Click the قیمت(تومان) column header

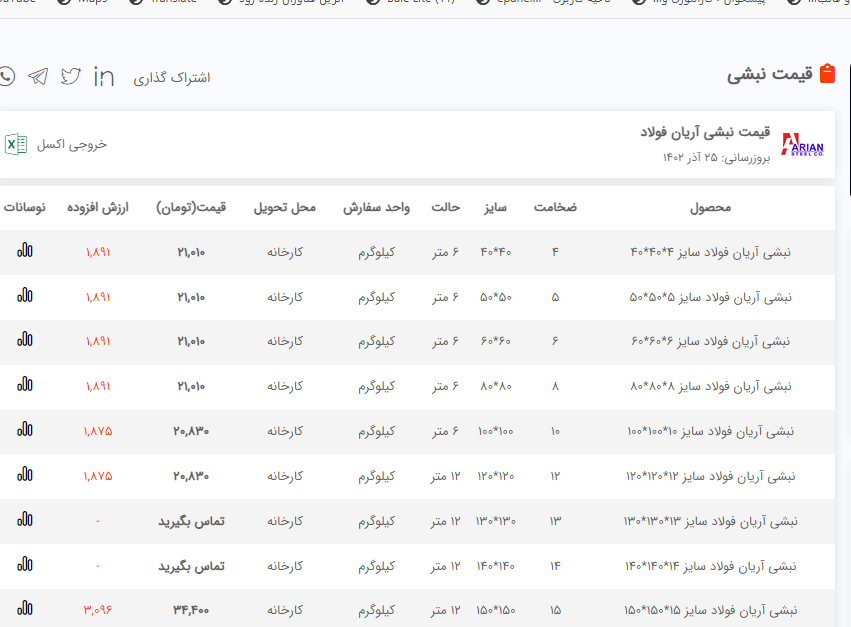point(191,208)
